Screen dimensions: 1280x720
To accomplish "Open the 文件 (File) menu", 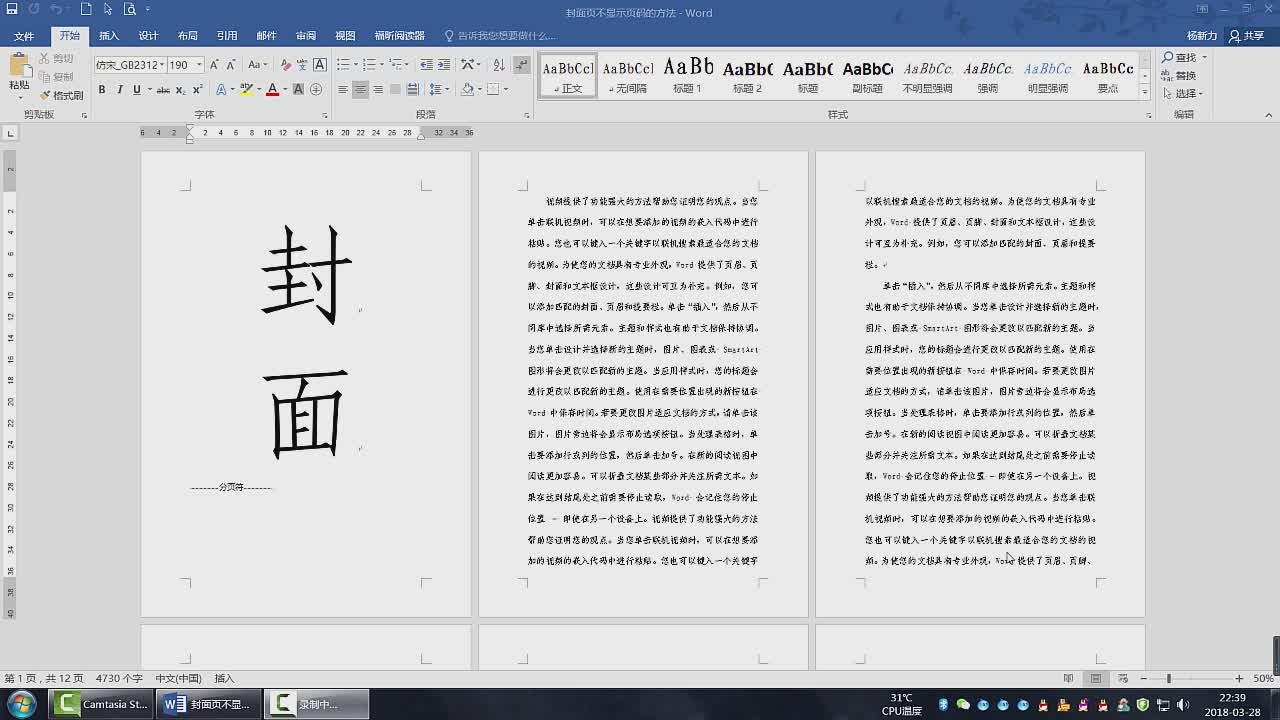I will [24, 36].
